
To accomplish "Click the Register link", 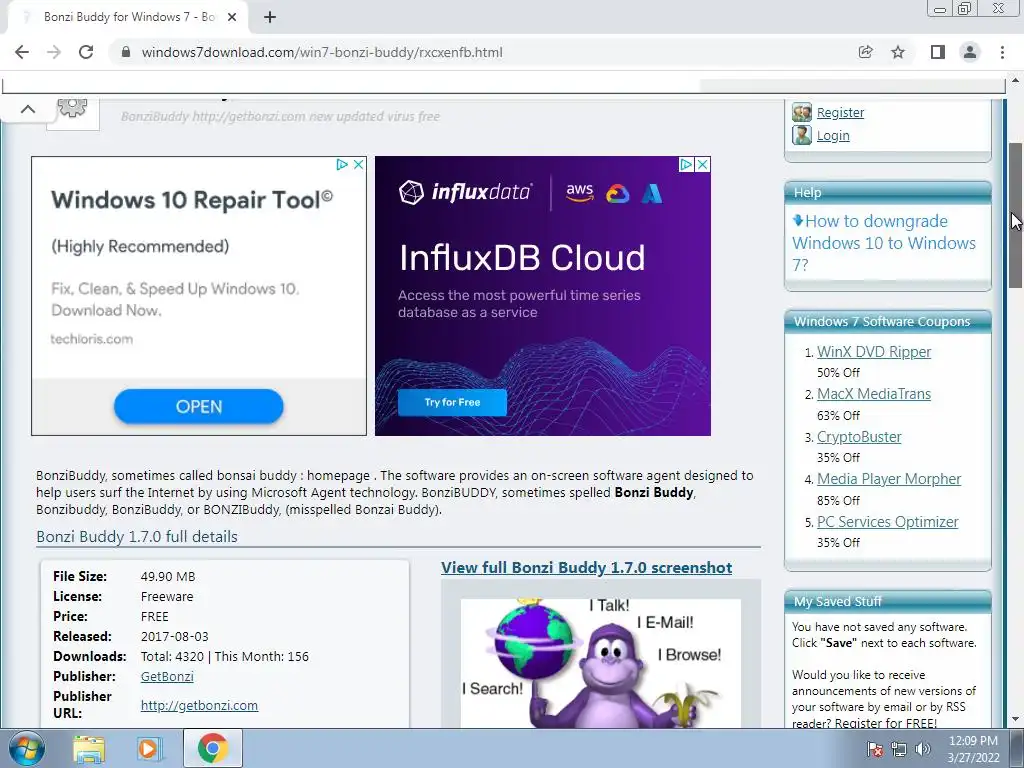I will click(x=840, y=112).
